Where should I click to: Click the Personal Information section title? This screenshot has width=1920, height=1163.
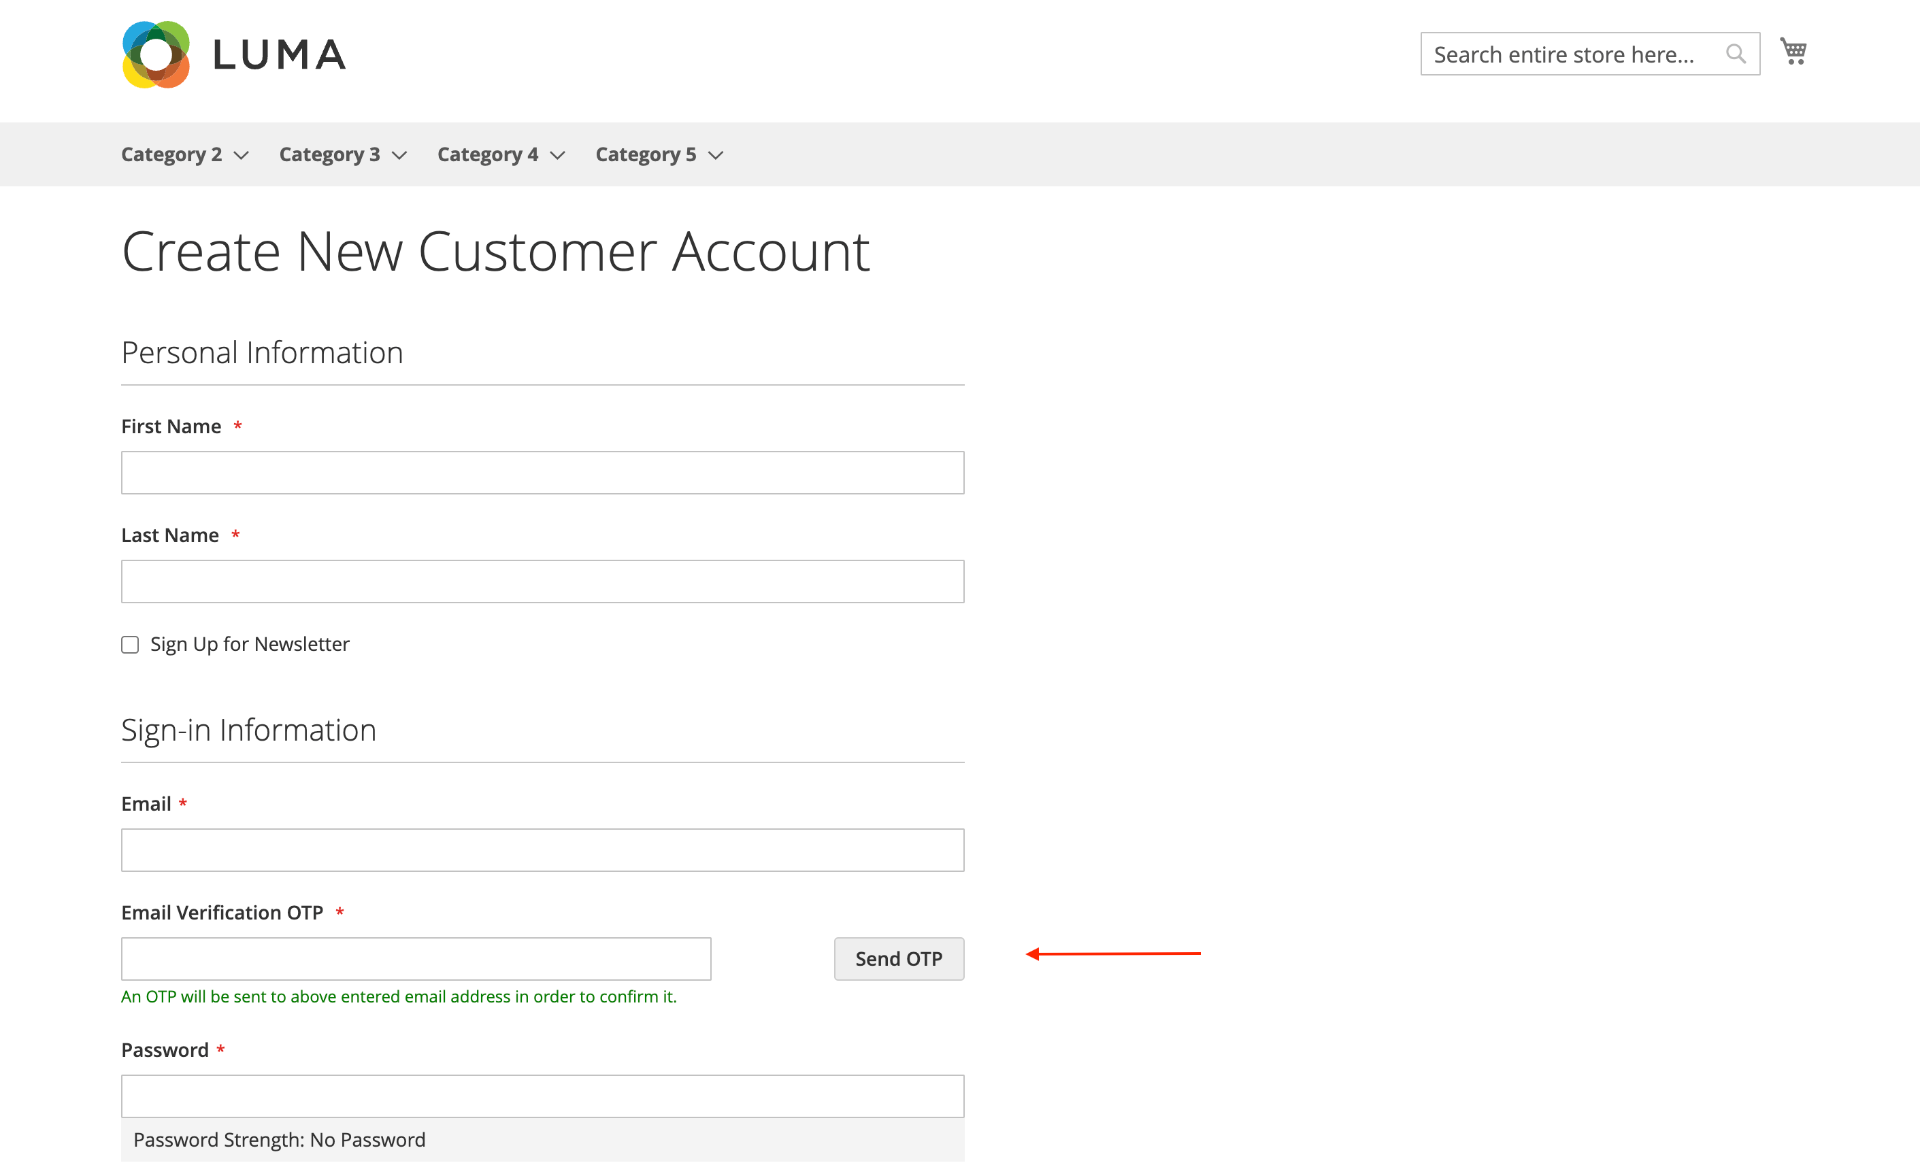pos(262,353)
